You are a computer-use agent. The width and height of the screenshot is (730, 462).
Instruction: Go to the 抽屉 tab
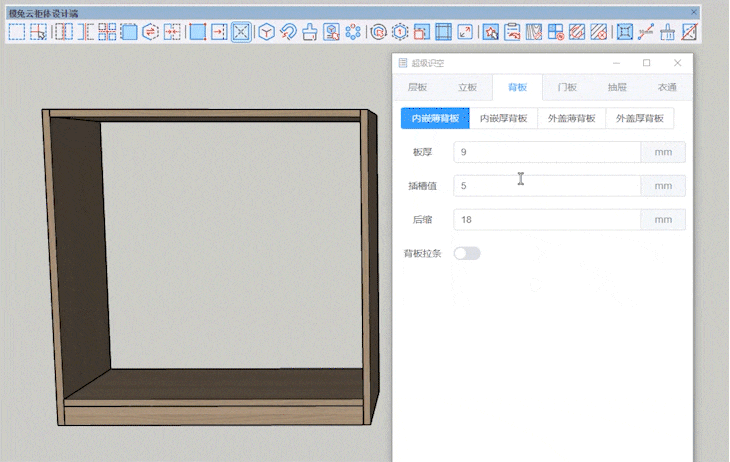click(617, 88)
